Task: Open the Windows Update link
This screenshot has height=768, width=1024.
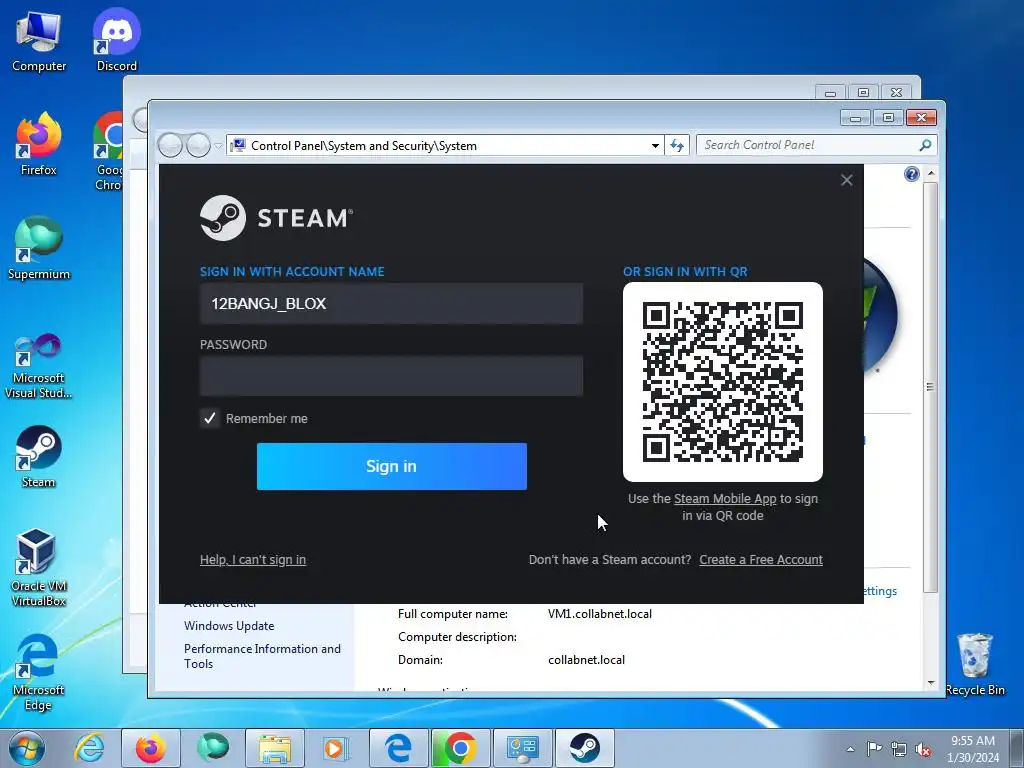Action: click(x=229, y=626)
